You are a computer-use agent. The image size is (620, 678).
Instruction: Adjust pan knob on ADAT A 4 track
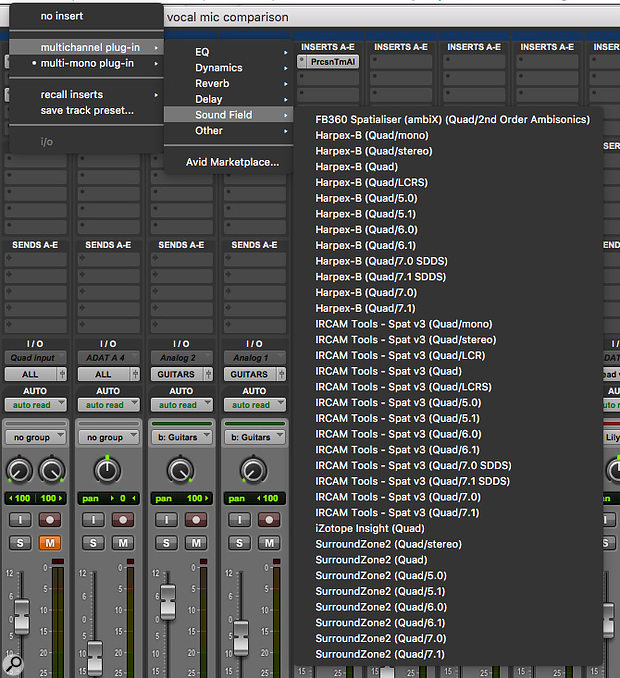point(107,470)
